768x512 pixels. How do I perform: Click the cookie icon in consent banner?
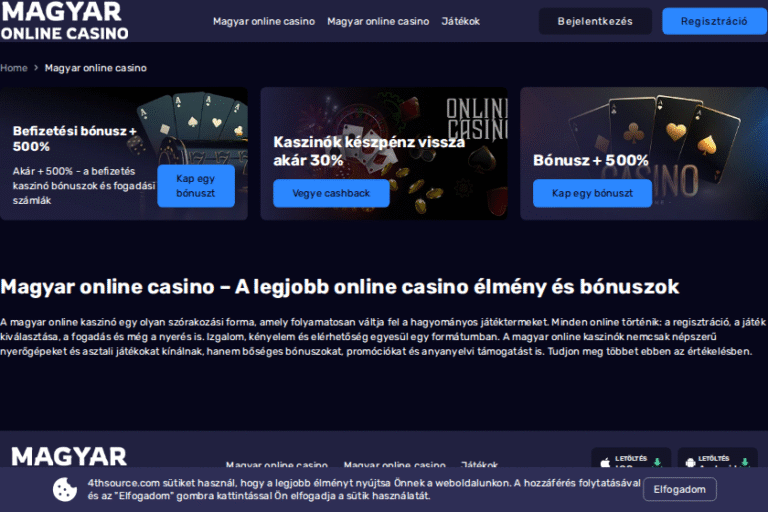click(65, 489)
